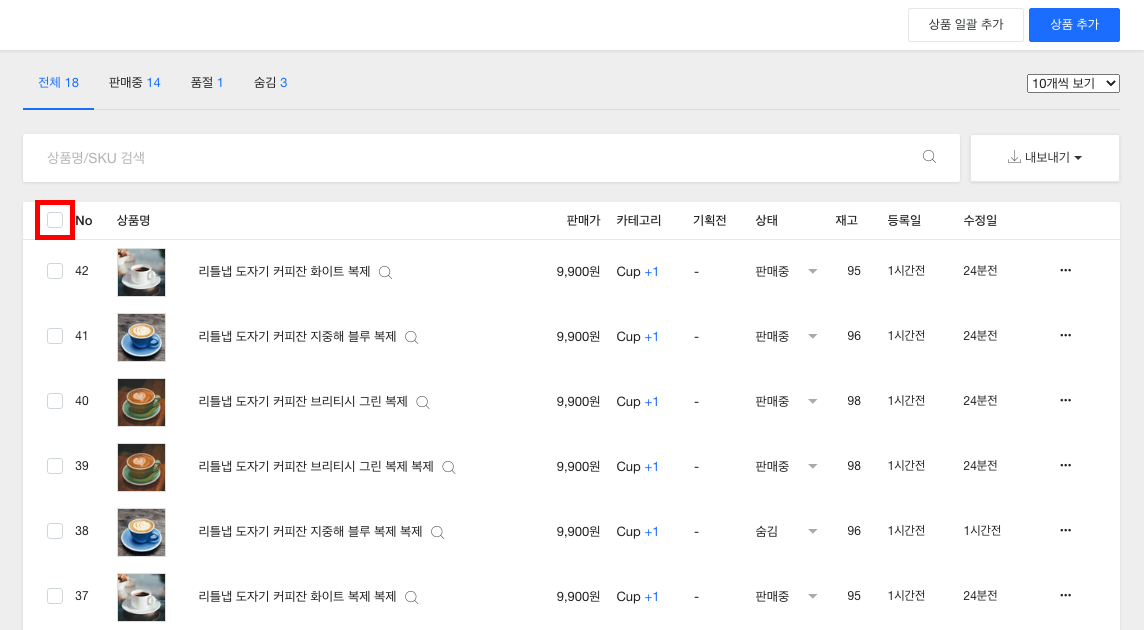The height and width of the screenshot is (630, 1144).
Task: Open more options menu for product 40
Action: click(1065, 400)
